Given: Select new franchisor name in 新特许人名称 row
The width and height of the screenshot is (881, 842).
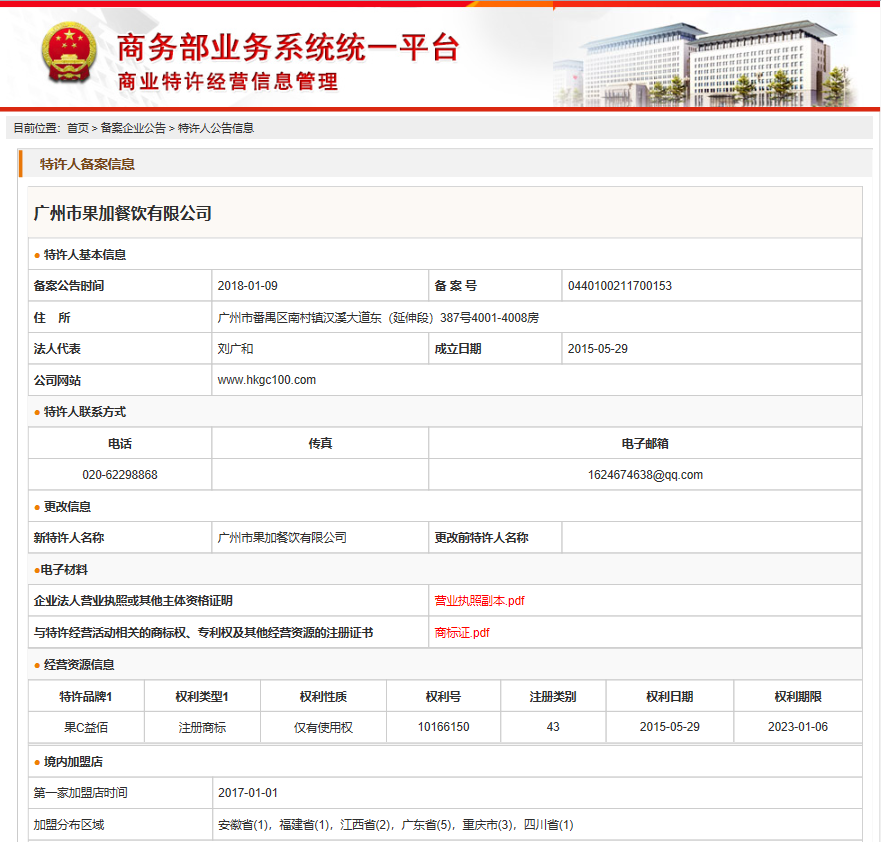Looking at the screenshot, I should point(282,538).
